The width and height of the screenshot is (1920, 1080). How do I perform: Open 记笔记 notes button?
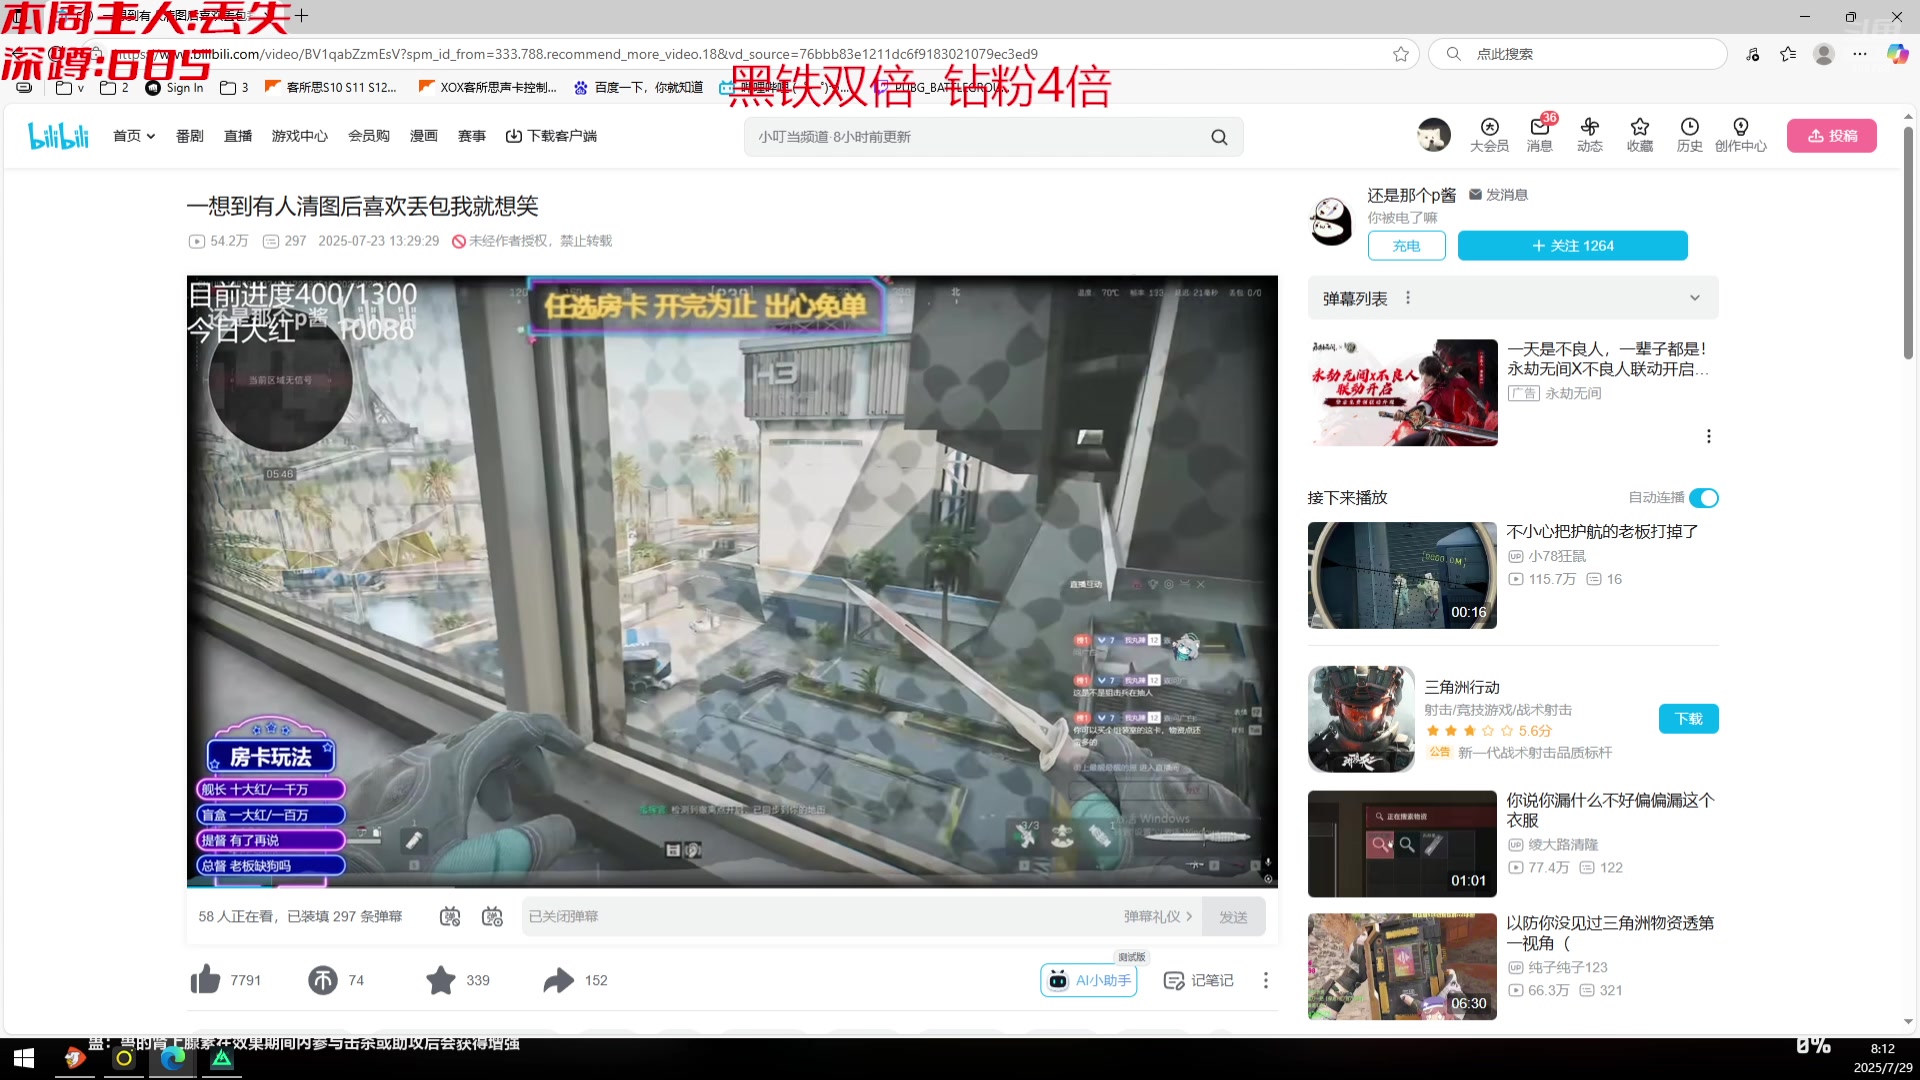click(x=1198, y=980)
